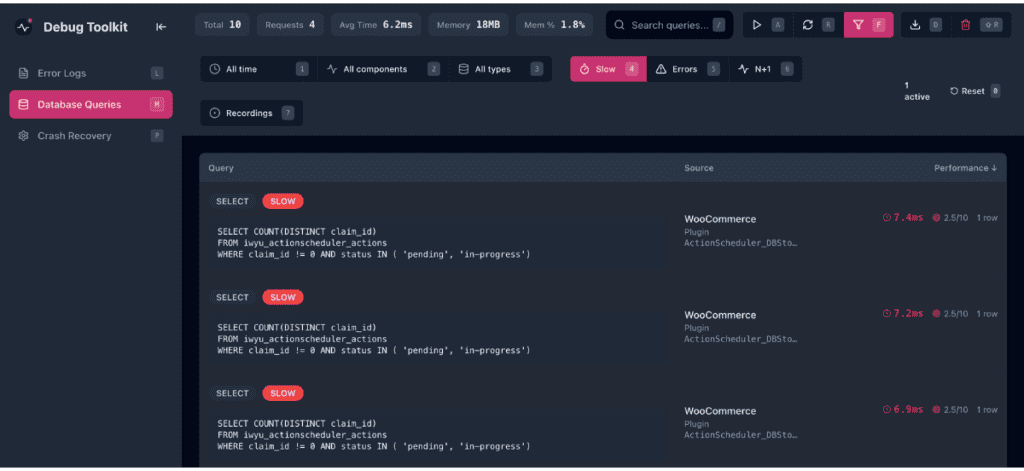This screenshot has width=1024, height=471.
Task: Toggle the filter funnel button
Action: [x=869, y=25]
